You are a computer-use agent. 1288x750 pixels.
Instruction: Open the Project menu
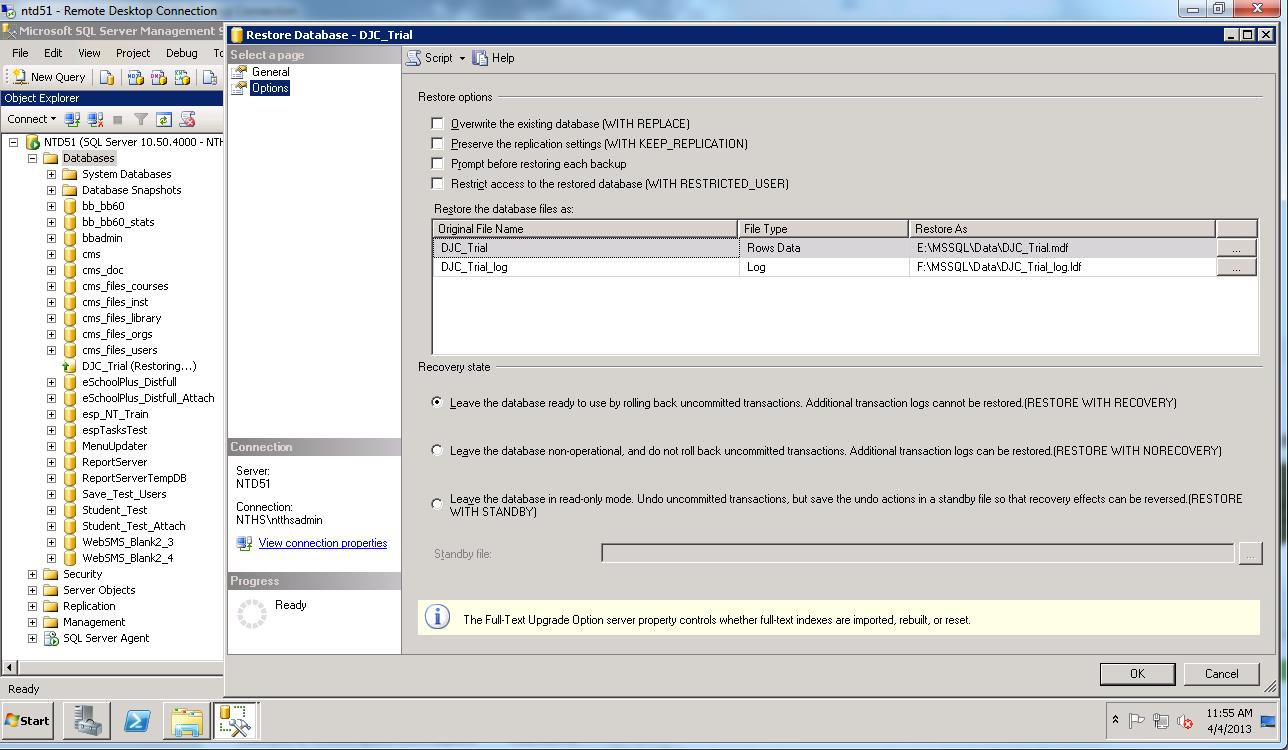tap(132, 53)
